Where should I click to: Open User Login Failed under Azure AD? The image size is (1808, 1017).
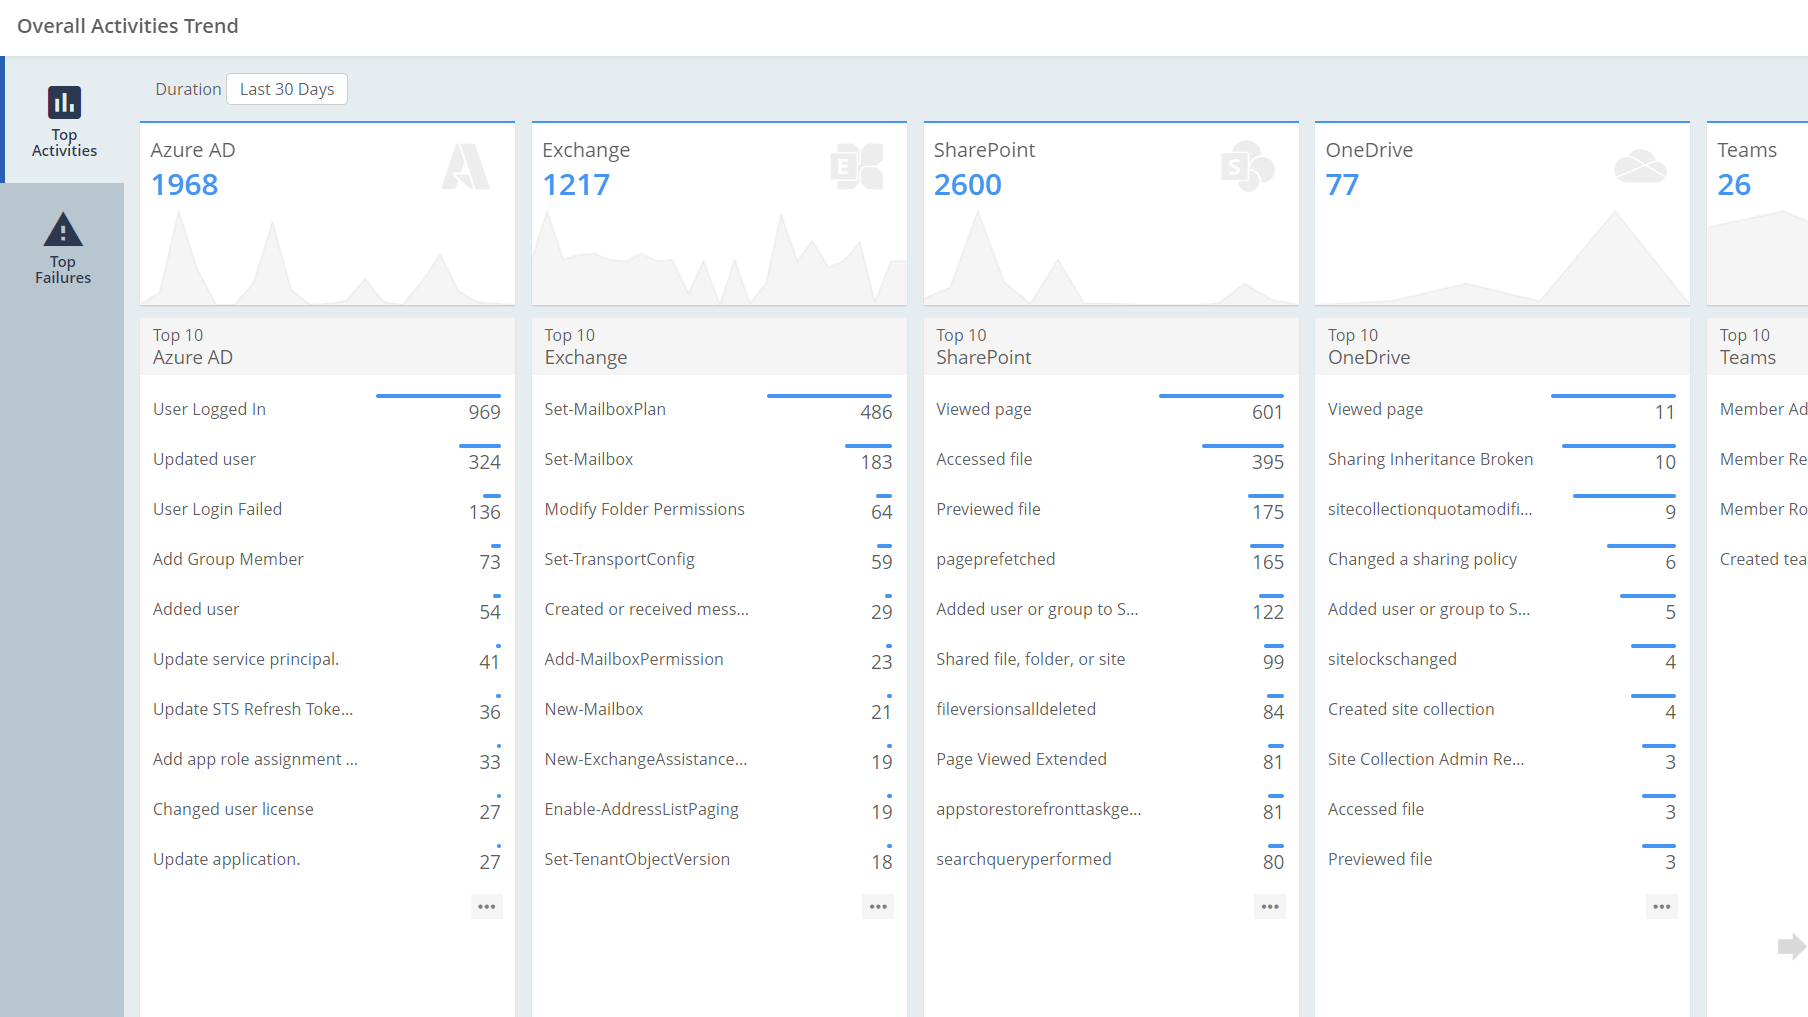(217, 509)
